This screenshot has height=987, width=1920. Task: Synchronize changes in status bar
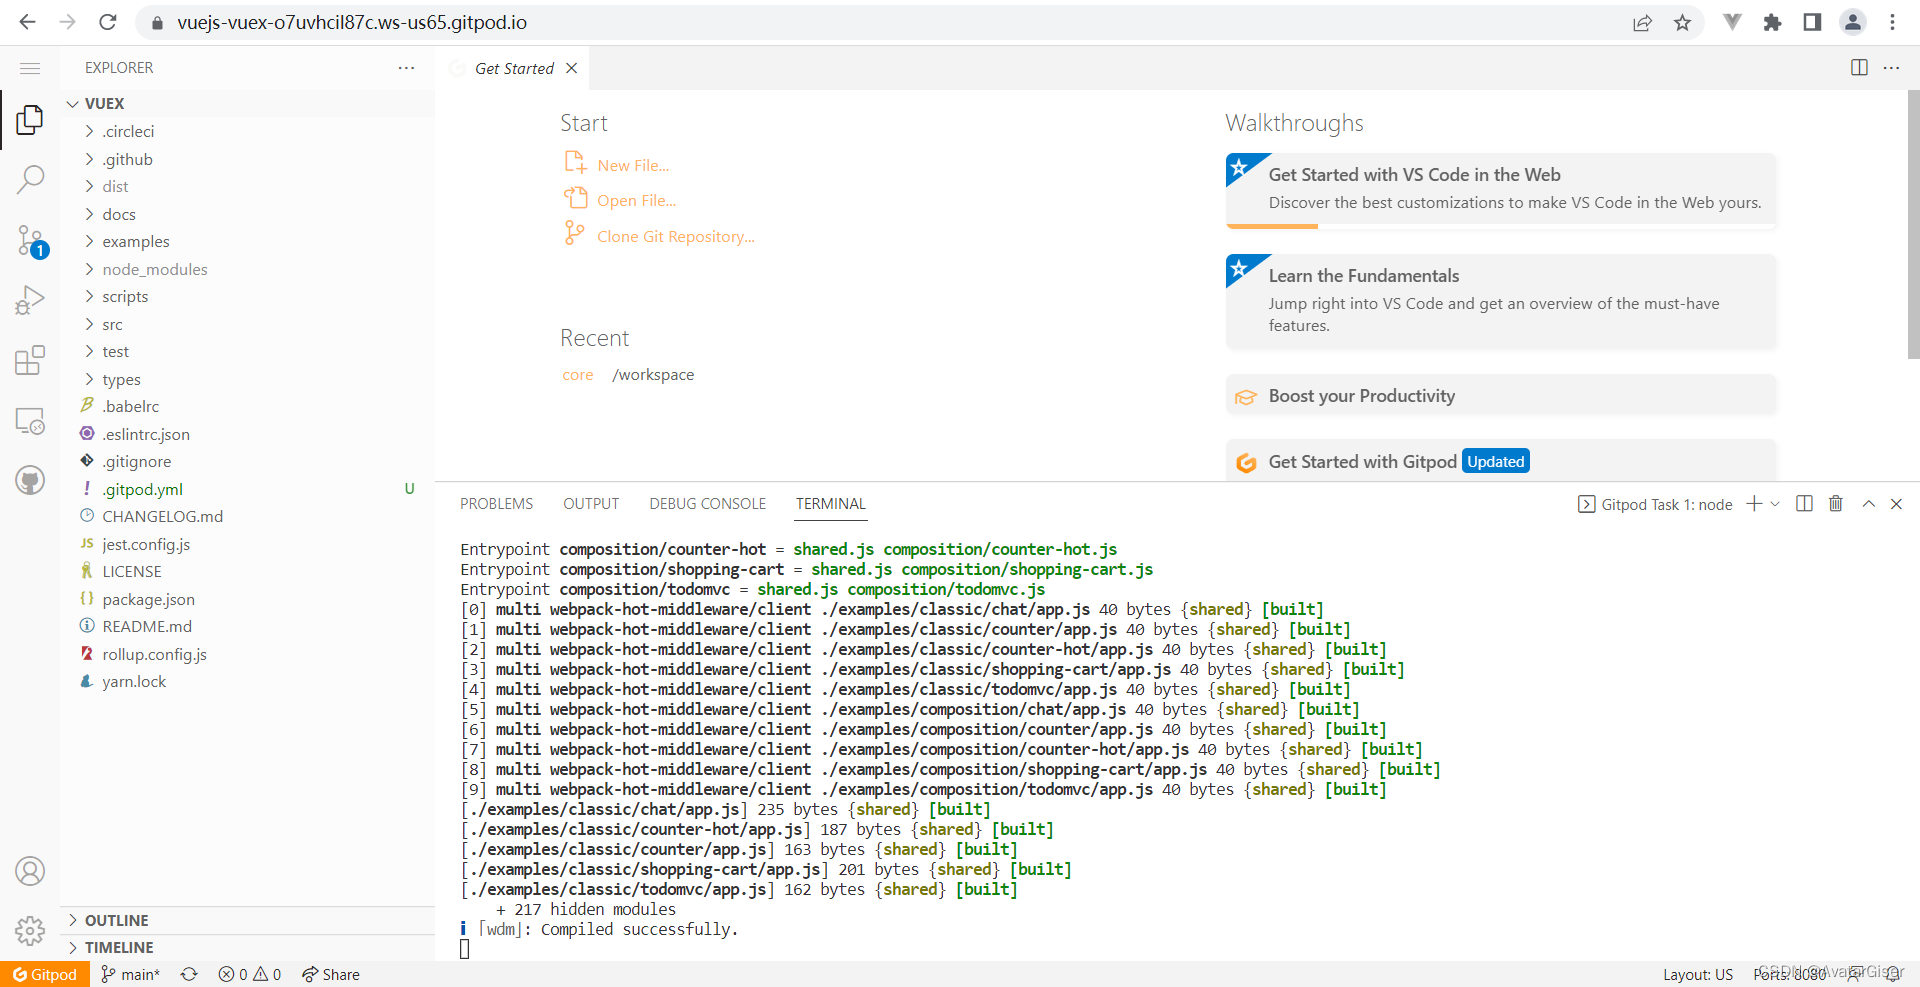coord(189,974)
